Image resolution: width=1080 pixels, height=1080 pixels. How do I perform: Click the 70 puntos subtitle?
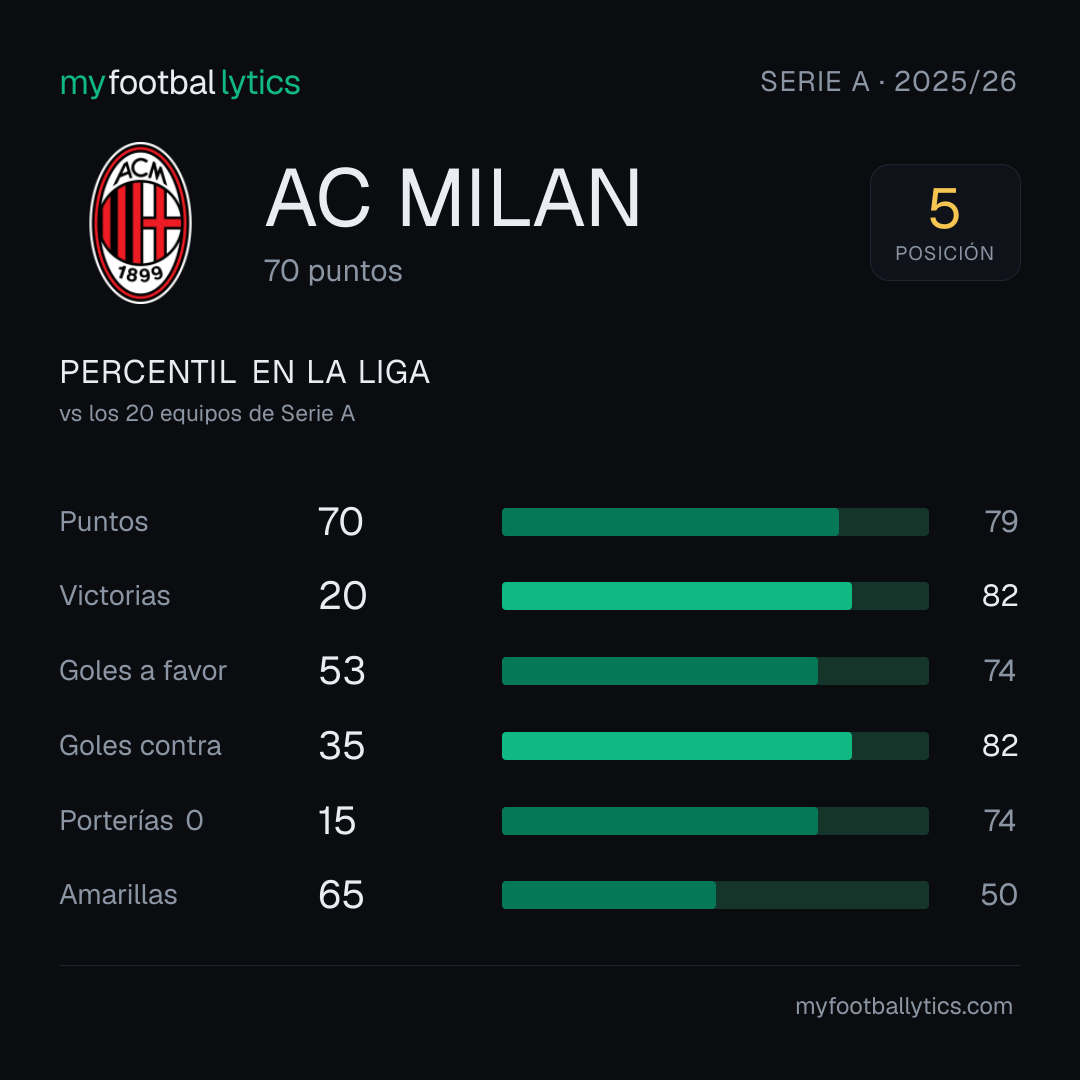[x=333, y=271]
